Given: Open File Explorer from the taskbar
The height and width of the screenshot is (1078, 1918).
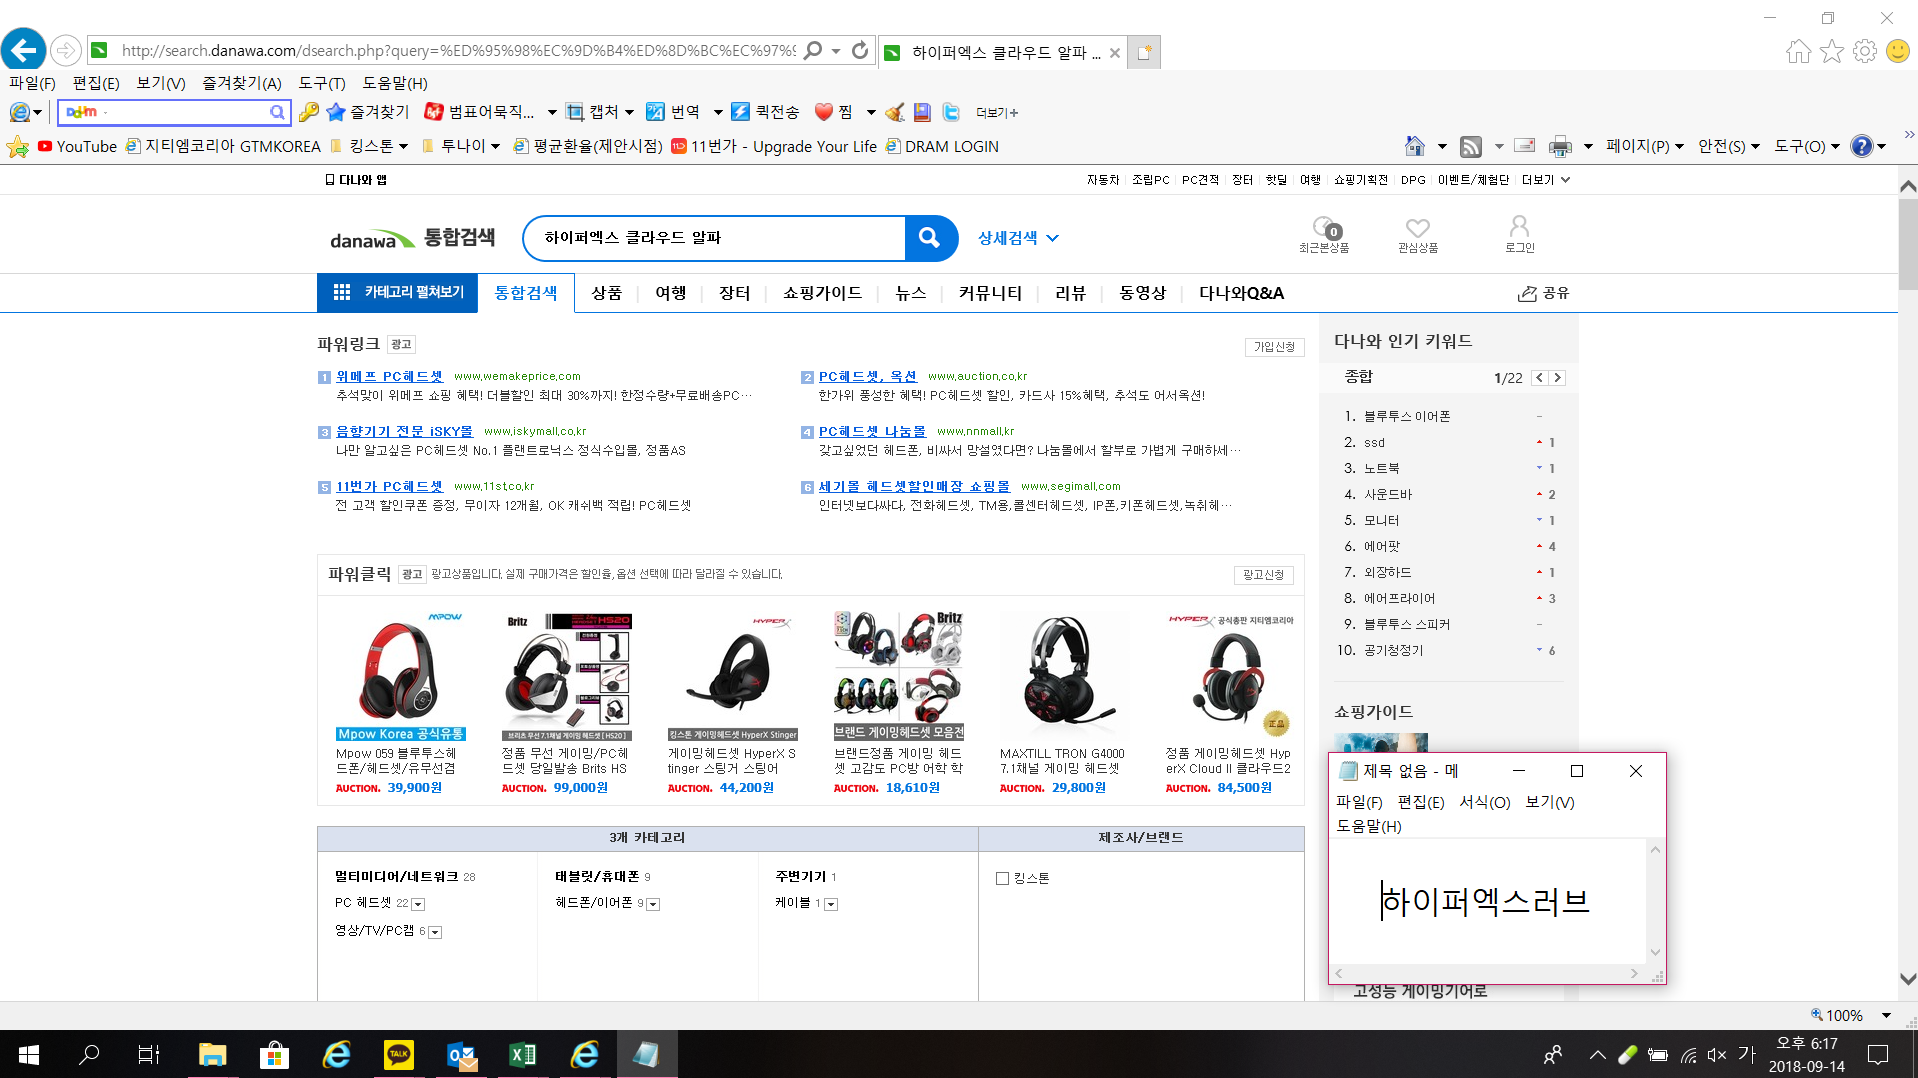Looking at the screenshot, I should click(x=212, y=1054).
